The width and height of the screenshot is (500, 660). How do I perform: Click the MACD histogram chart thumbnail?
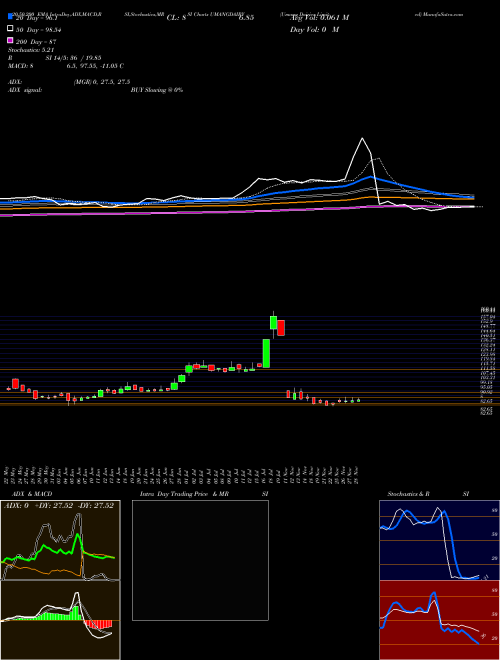click(60, 620)
